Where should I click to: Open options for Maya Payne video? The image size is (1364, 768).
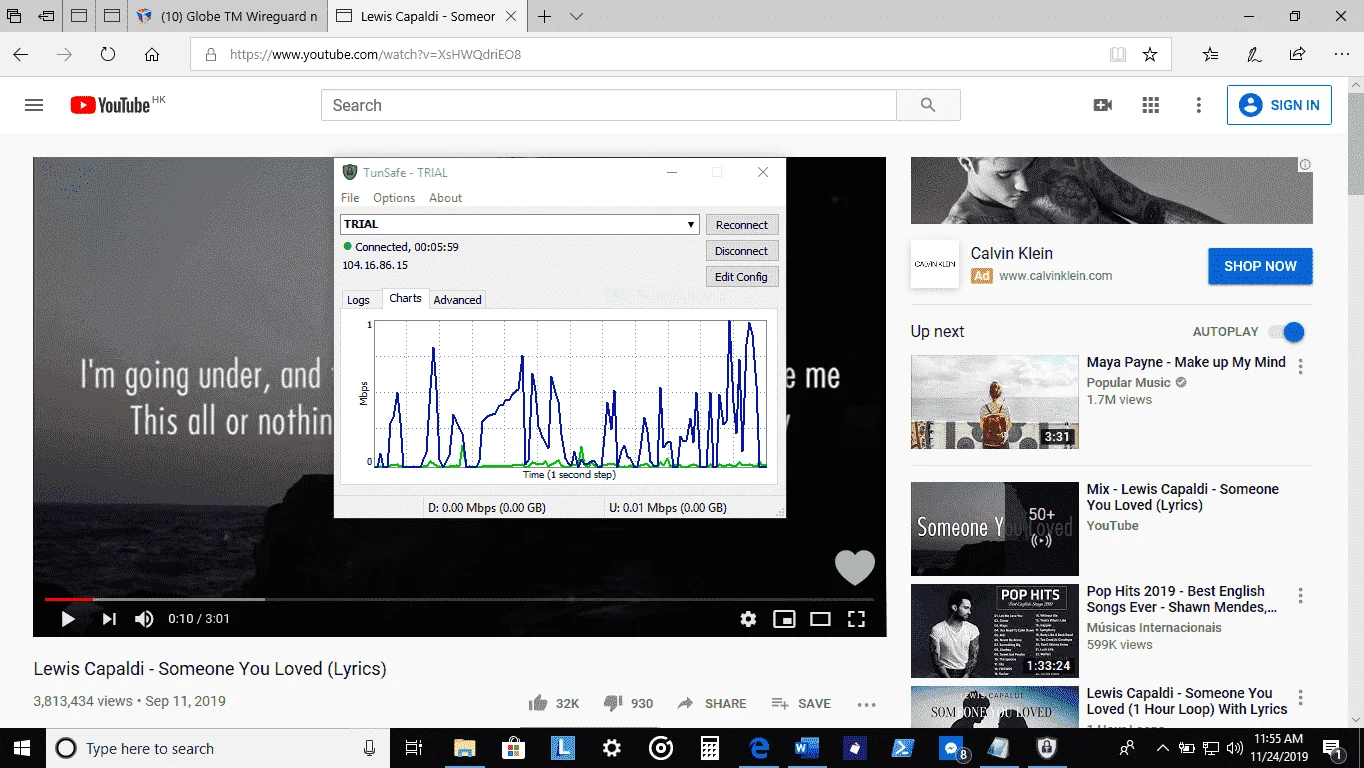[1301, 367]
